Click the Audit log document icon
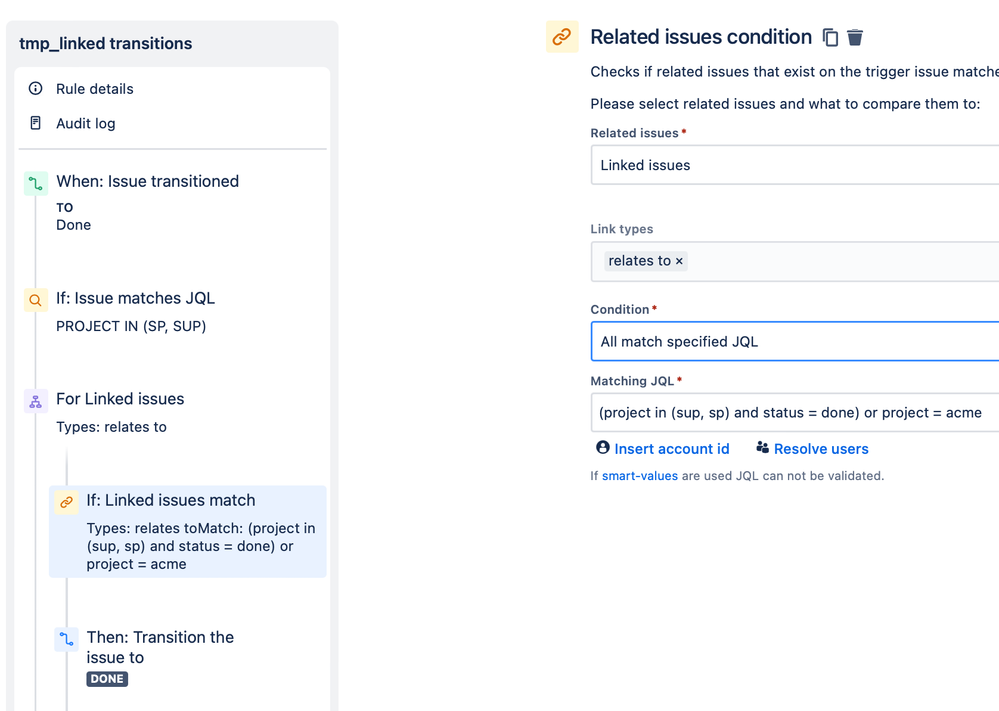Image resolution: width=999 pixels, height=711 pixels. click(36, 123)
